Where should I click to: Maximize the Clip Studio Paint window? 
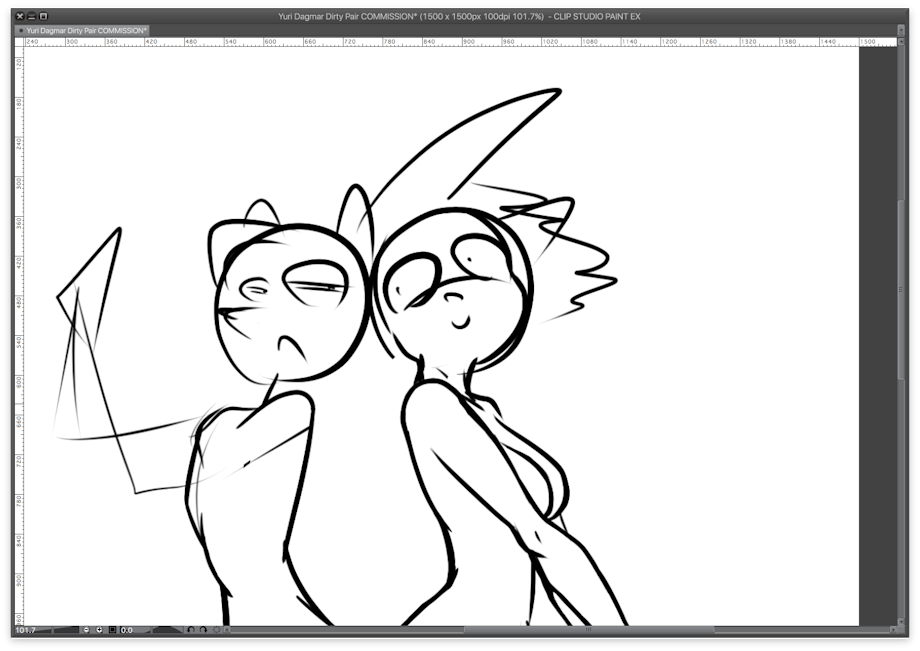(43, 16)
